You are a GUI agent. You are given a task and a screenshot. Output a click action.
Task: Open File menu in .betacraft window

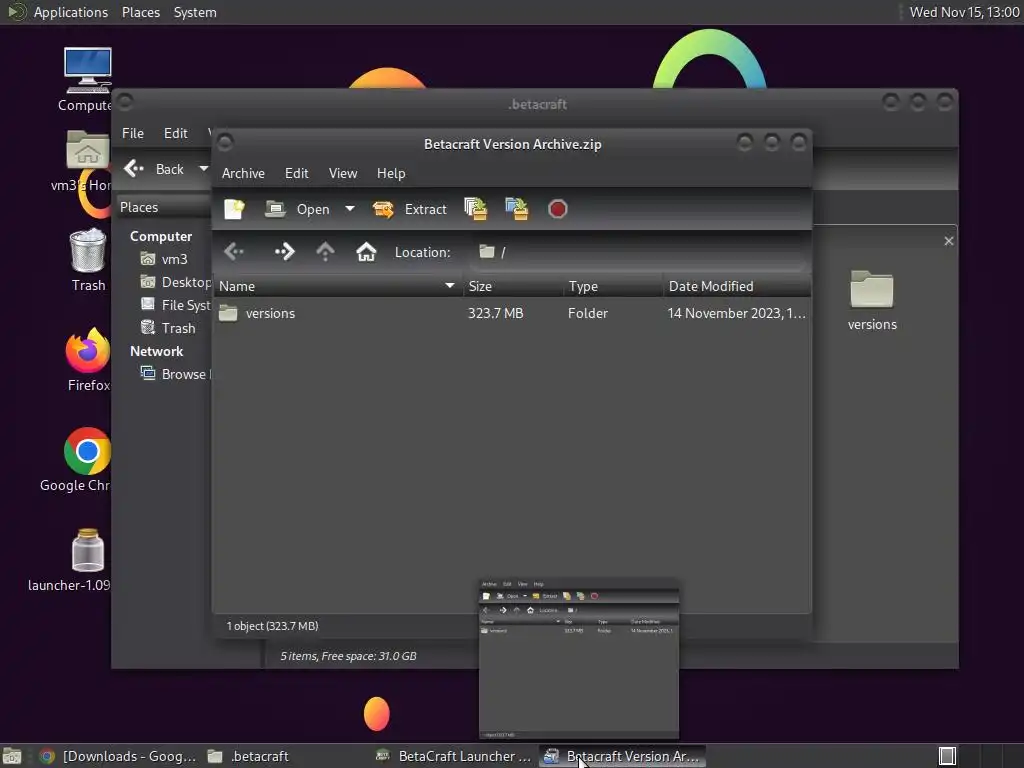[x=133, y=133]
